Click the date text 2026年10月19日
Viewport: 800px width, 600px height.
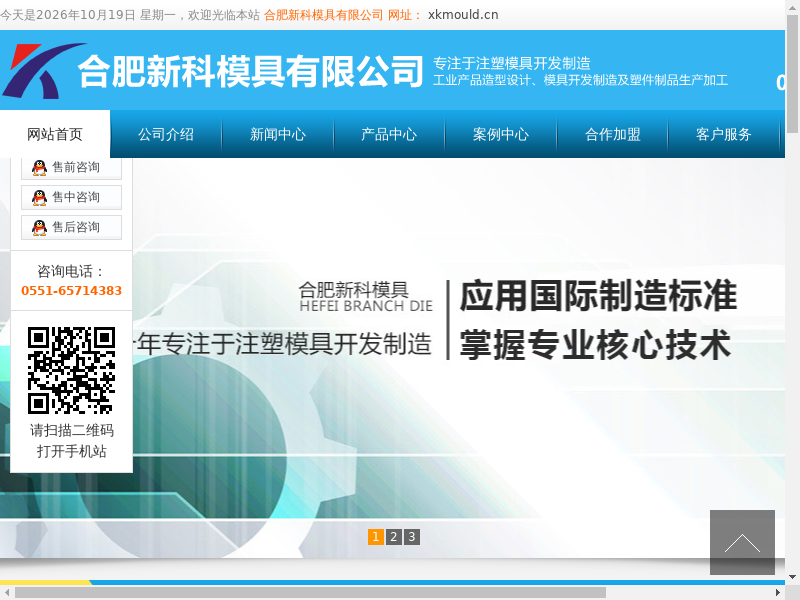pyautogui.click(x=86, y=15)
